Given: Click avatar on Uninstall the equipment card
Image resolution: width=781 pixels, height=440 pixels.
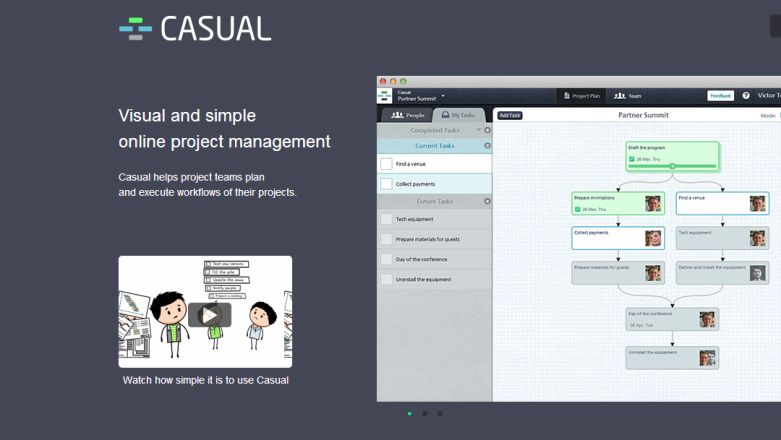Looking at the screenshot, I should (x=707, y=358).
